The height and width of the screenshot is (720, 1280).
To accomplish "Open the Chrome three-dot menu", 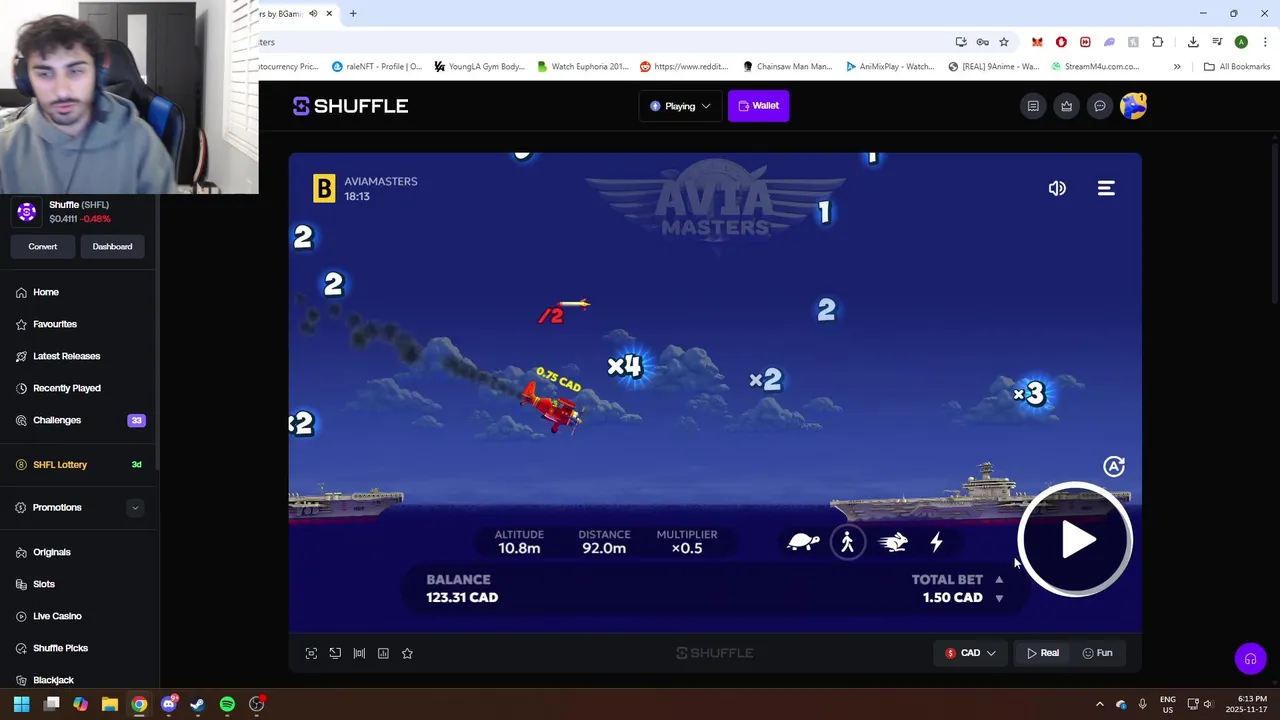I will coord(1265,42).
